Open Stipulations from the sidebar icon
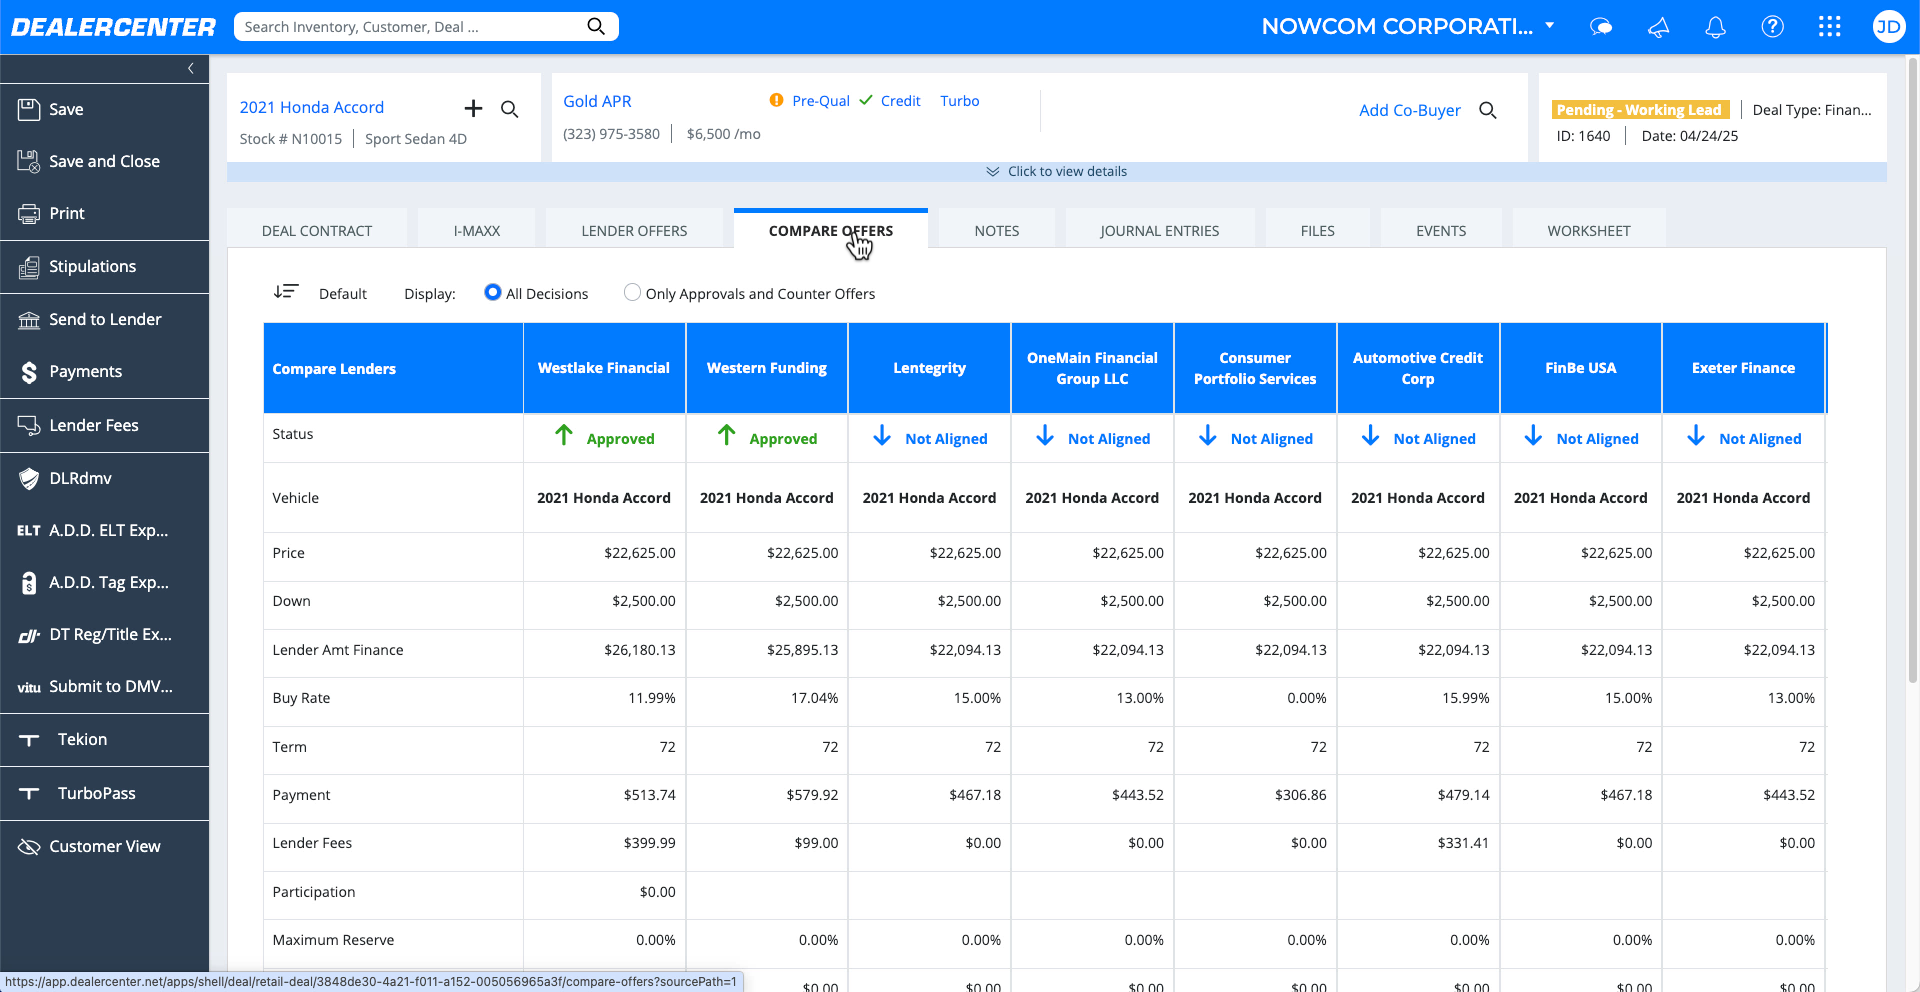Viewport: 1920px width, 992px height. (29, 266)
